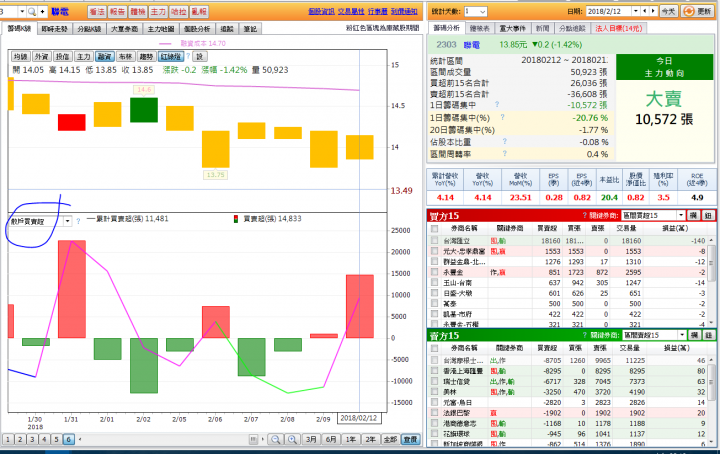Click second small button right of 賣方15 dropdown
This screenshot has width=720, height=454.
(x=708, y=335)
